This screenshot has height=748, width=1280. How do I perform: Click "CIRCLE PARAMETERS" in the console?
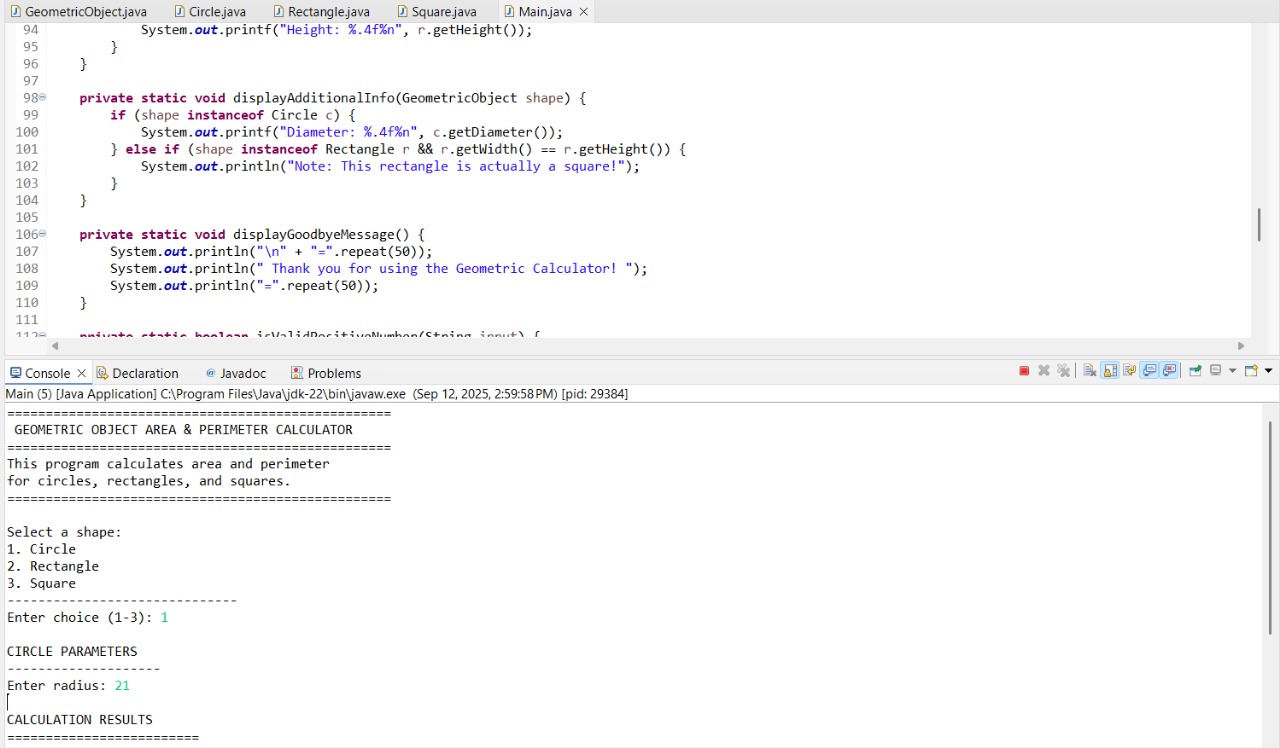coord(72,651)
